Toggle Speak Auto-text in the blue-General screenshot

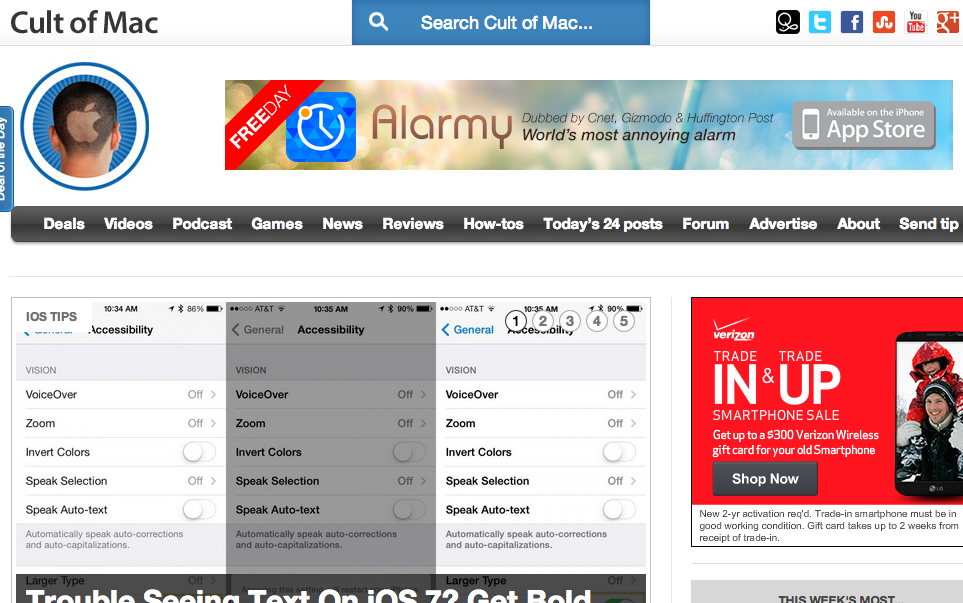coord(619,510)
